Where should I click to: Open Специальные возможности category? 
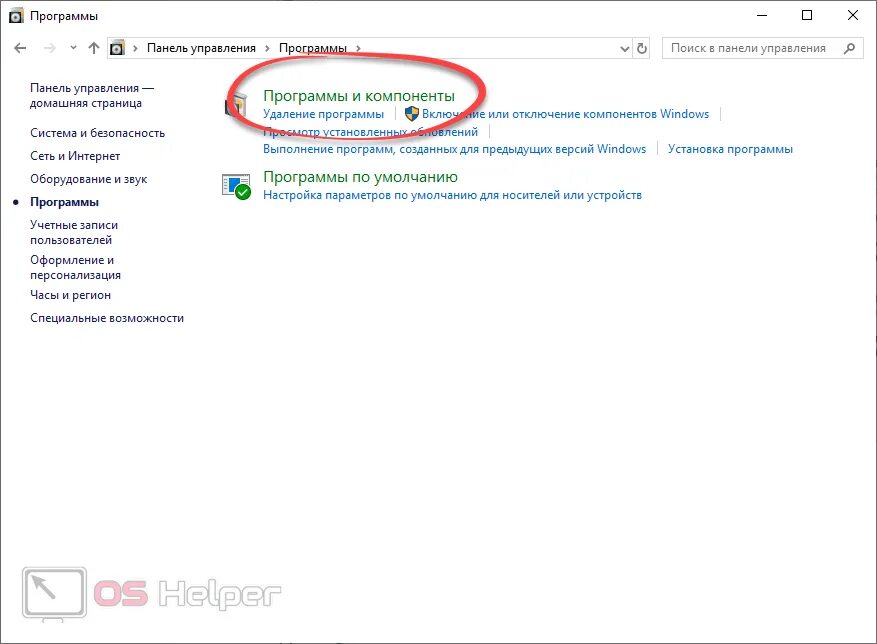coord(107,318)
